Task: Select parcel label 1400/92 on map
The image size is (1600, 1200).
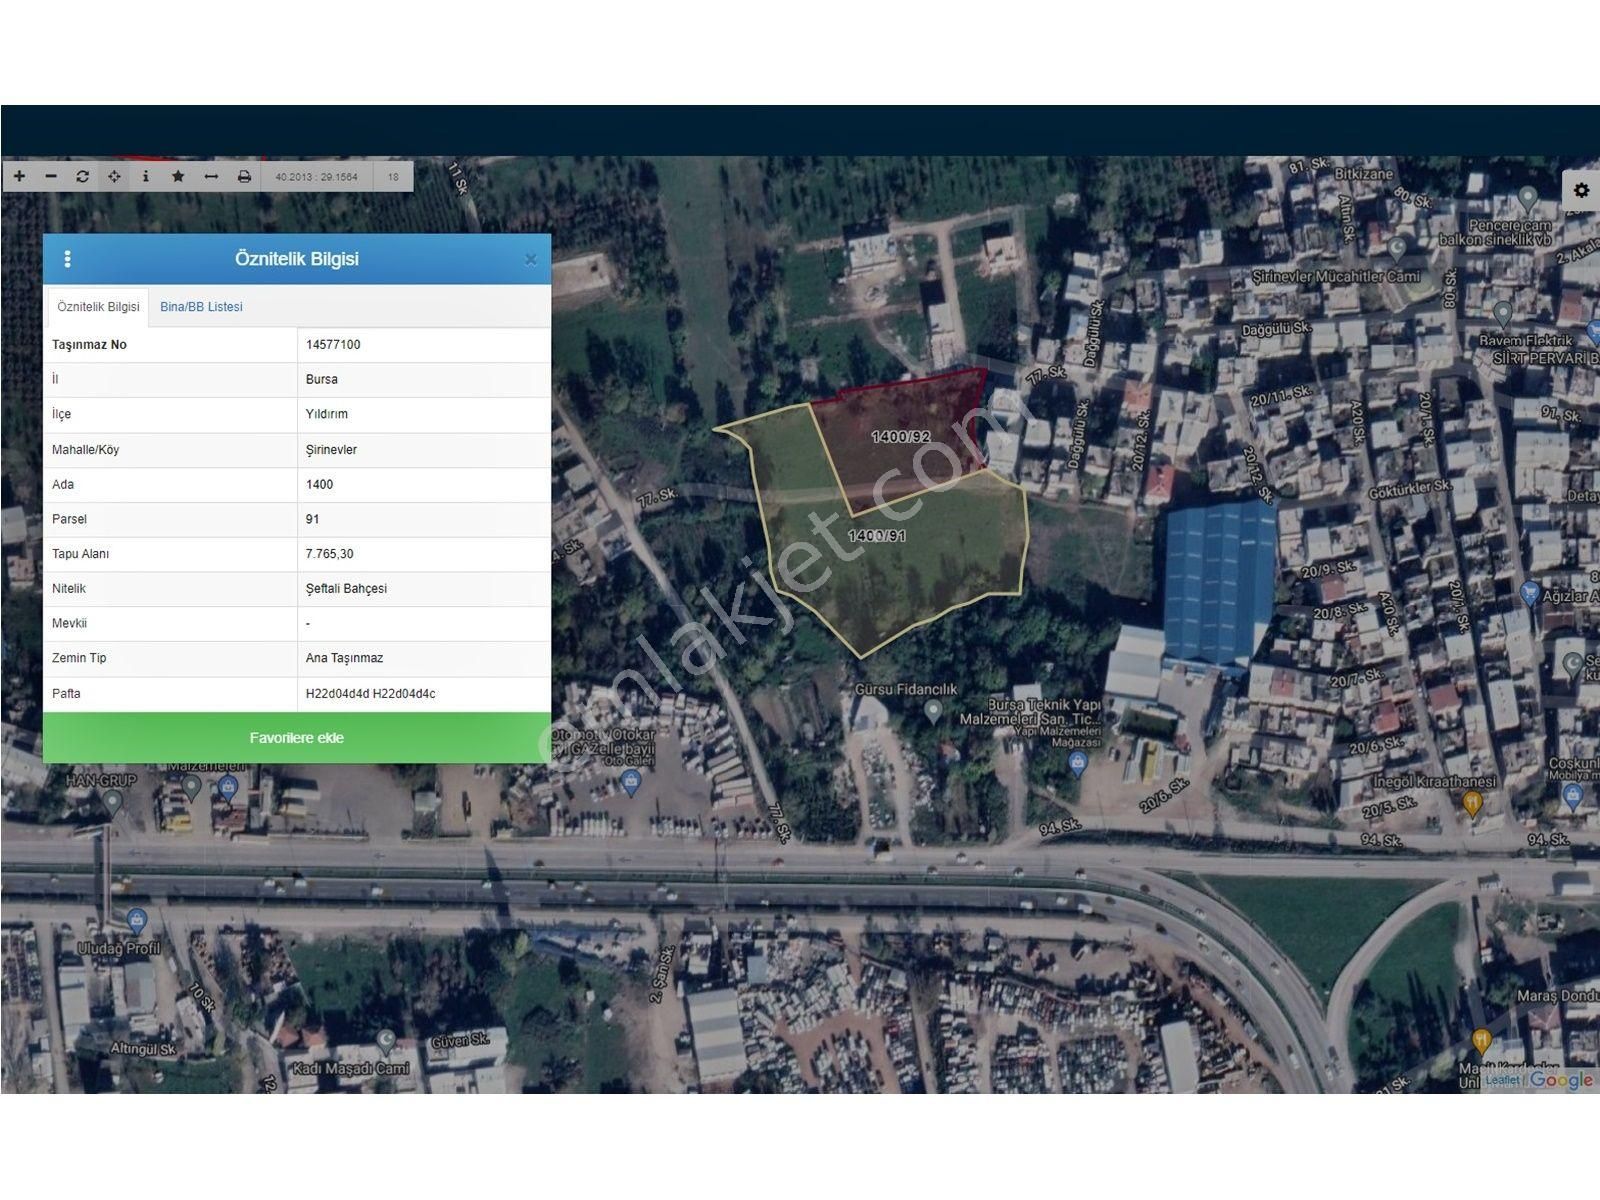Action: click(x=900, y=437)
